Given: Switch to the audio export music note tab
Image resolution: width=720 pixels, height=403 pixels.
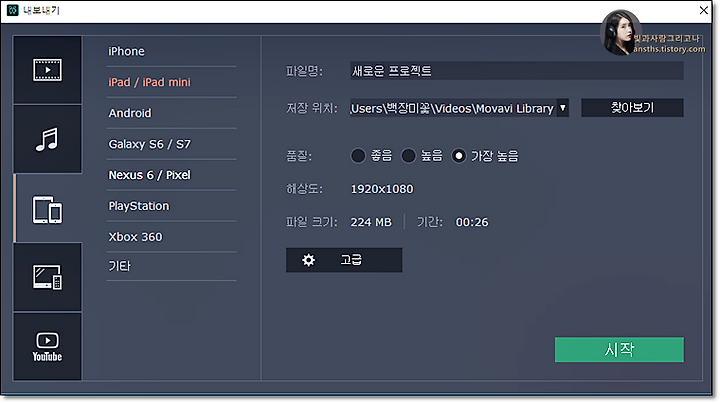Looking at the screenshot, I should (x=47, y=139).
